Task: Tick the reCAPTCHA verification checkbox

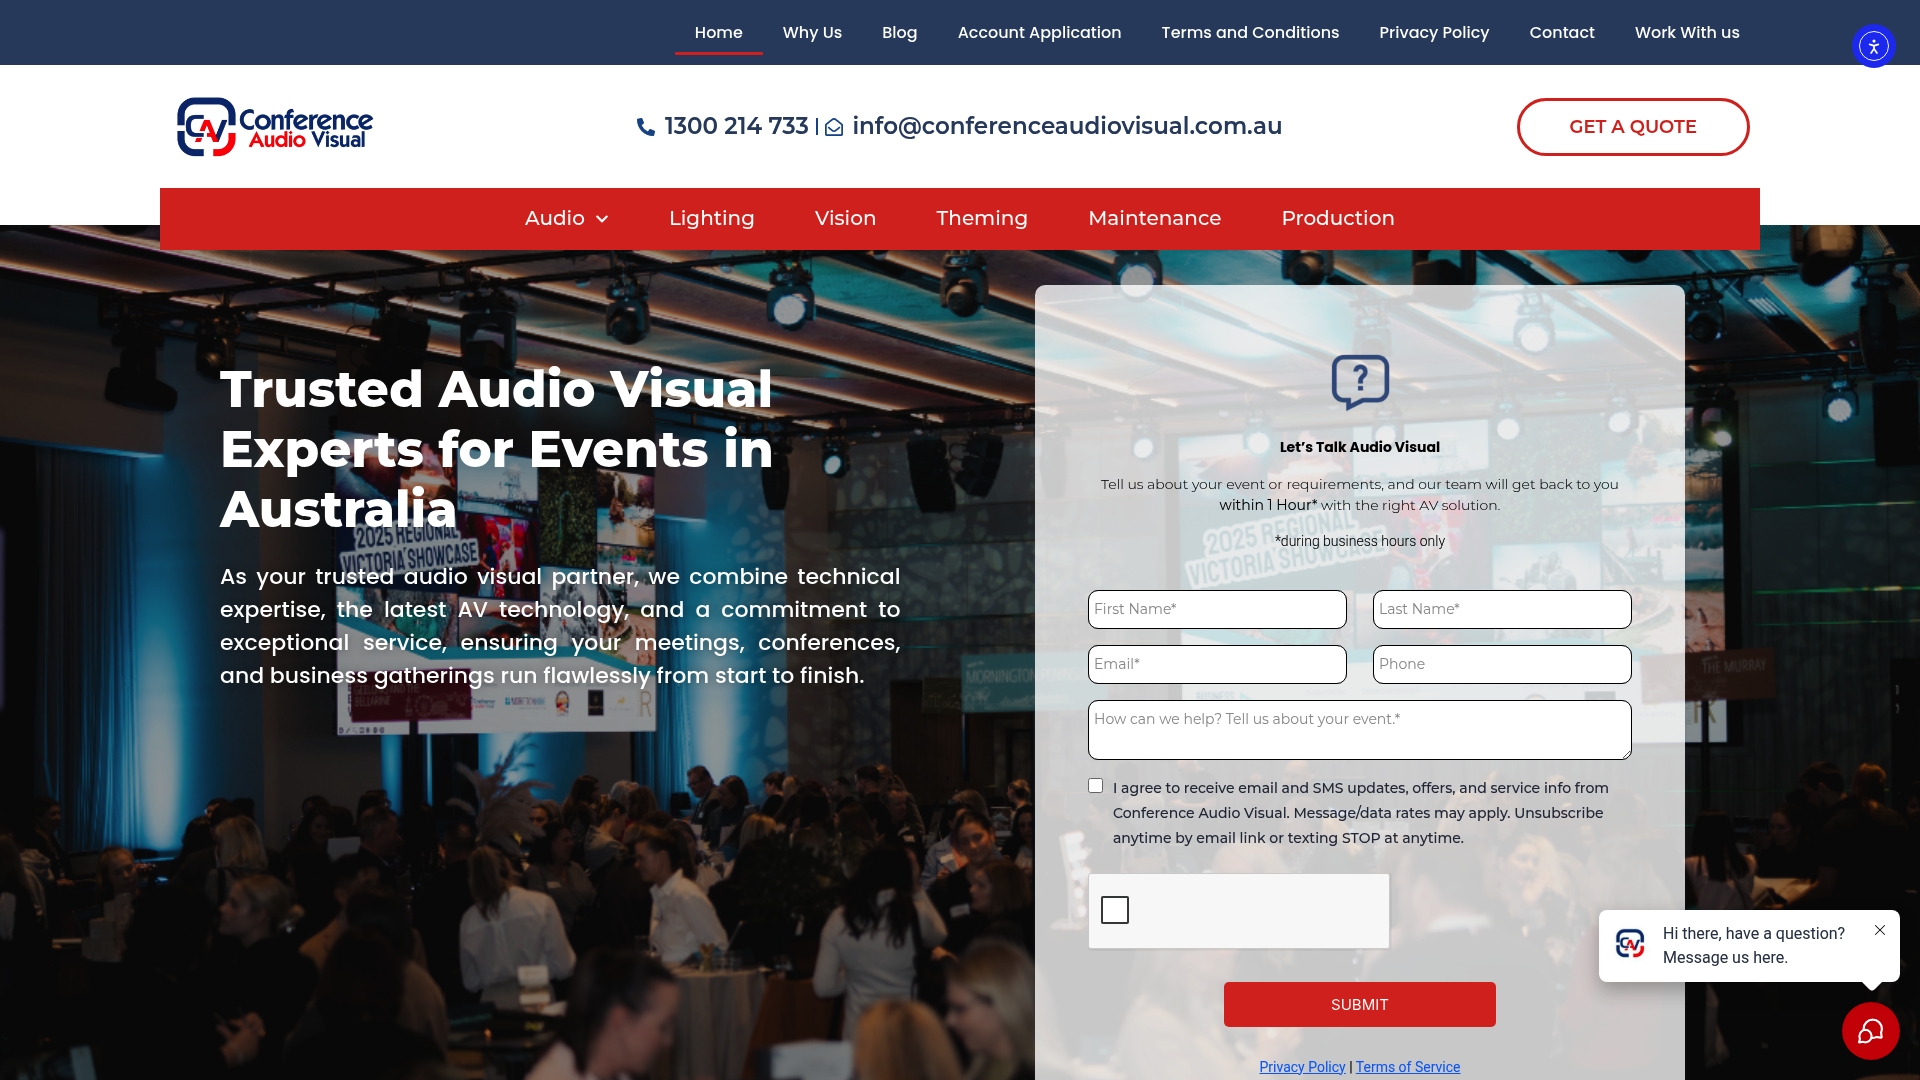Action: (1116, 909)
